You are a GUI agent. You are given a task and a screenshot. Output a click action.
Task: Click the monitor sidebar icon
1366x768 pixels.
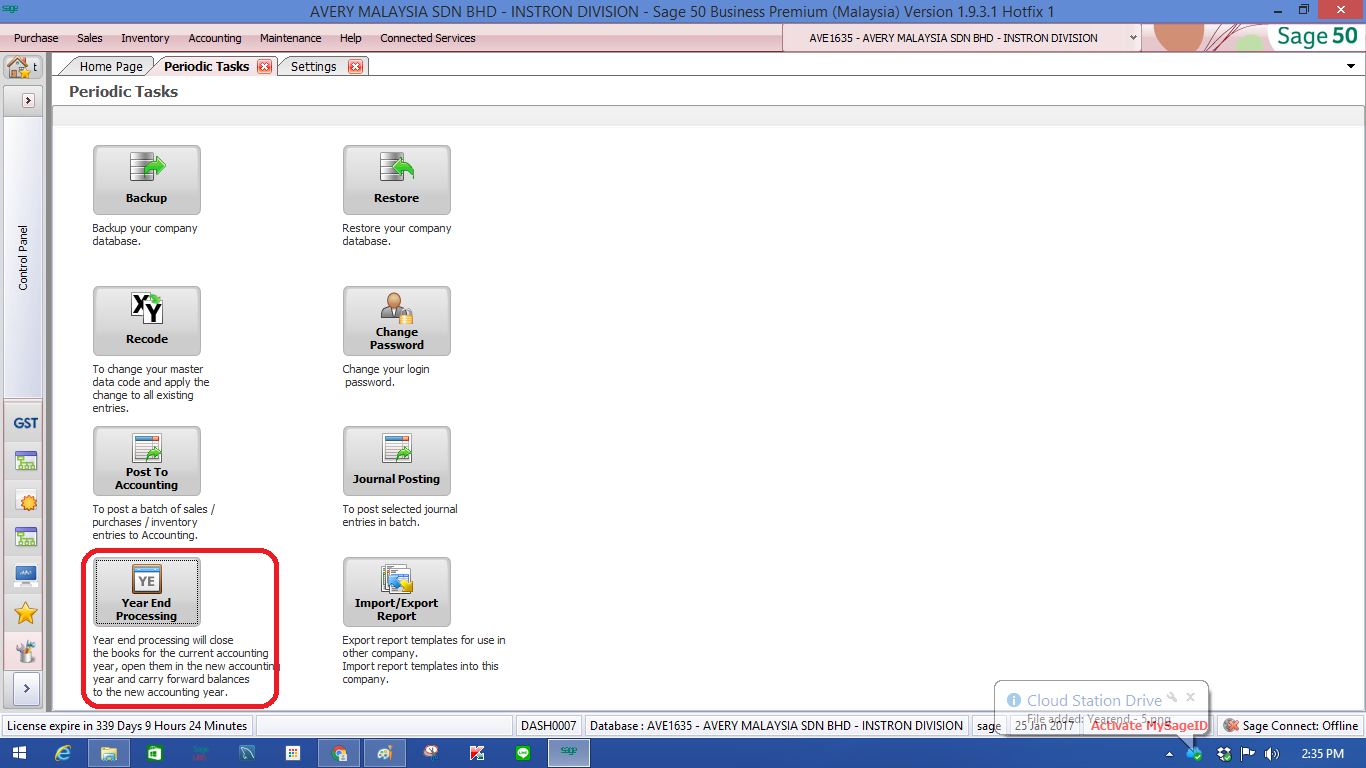pyautogui.click(x=25, y=575)
